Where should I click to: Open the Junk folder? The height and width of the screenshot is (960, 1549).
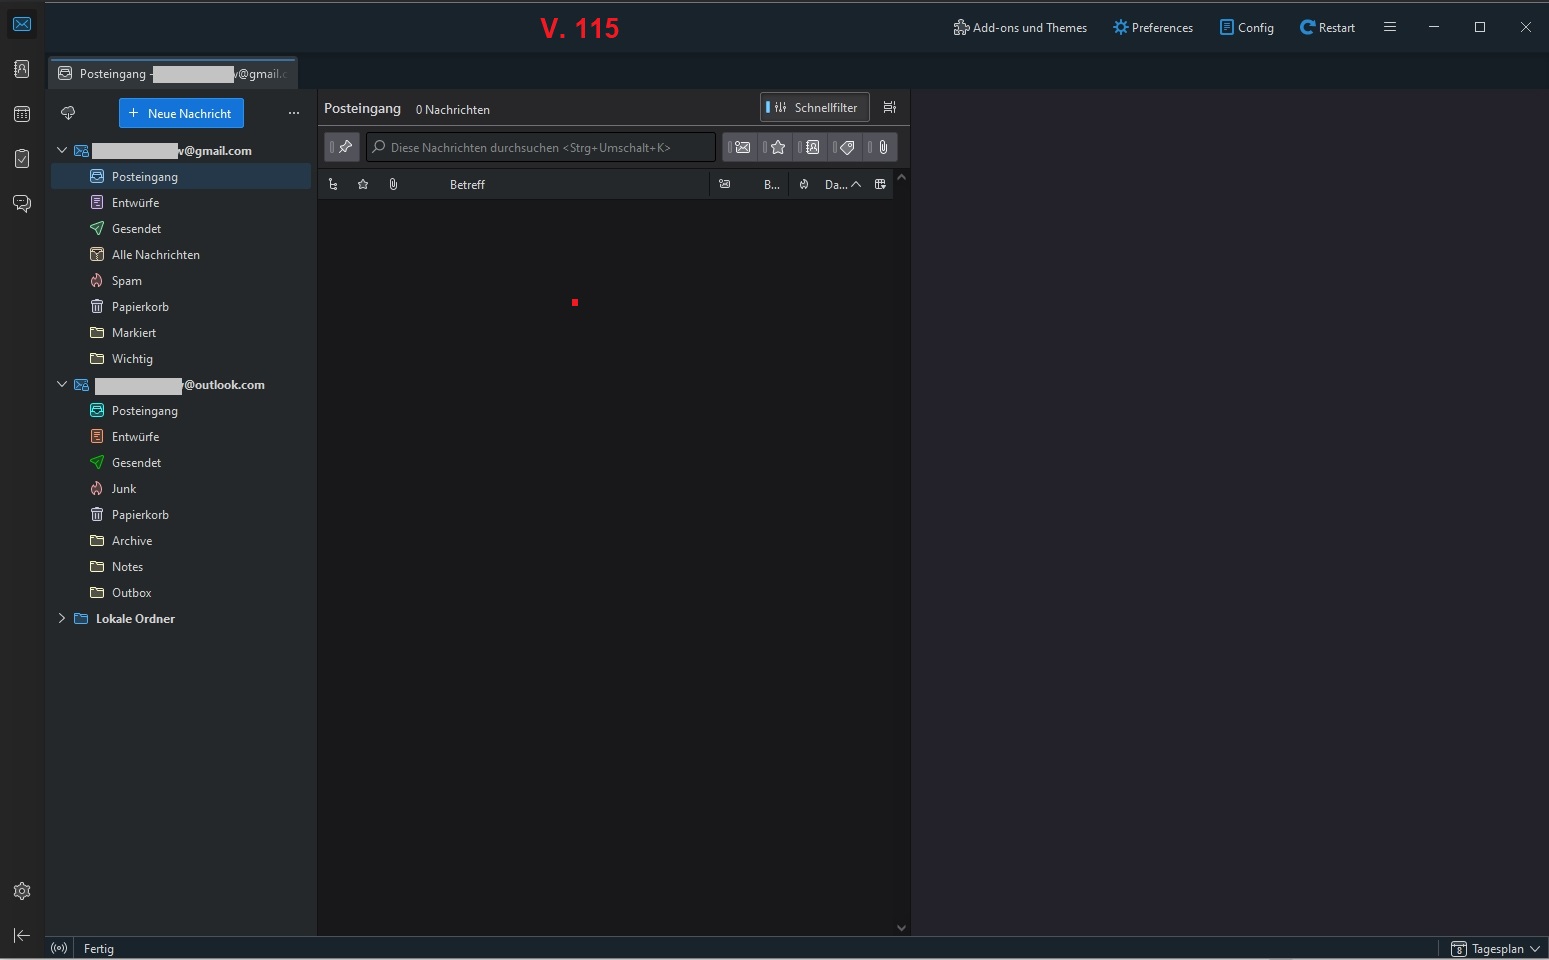[x=181, y=488]
